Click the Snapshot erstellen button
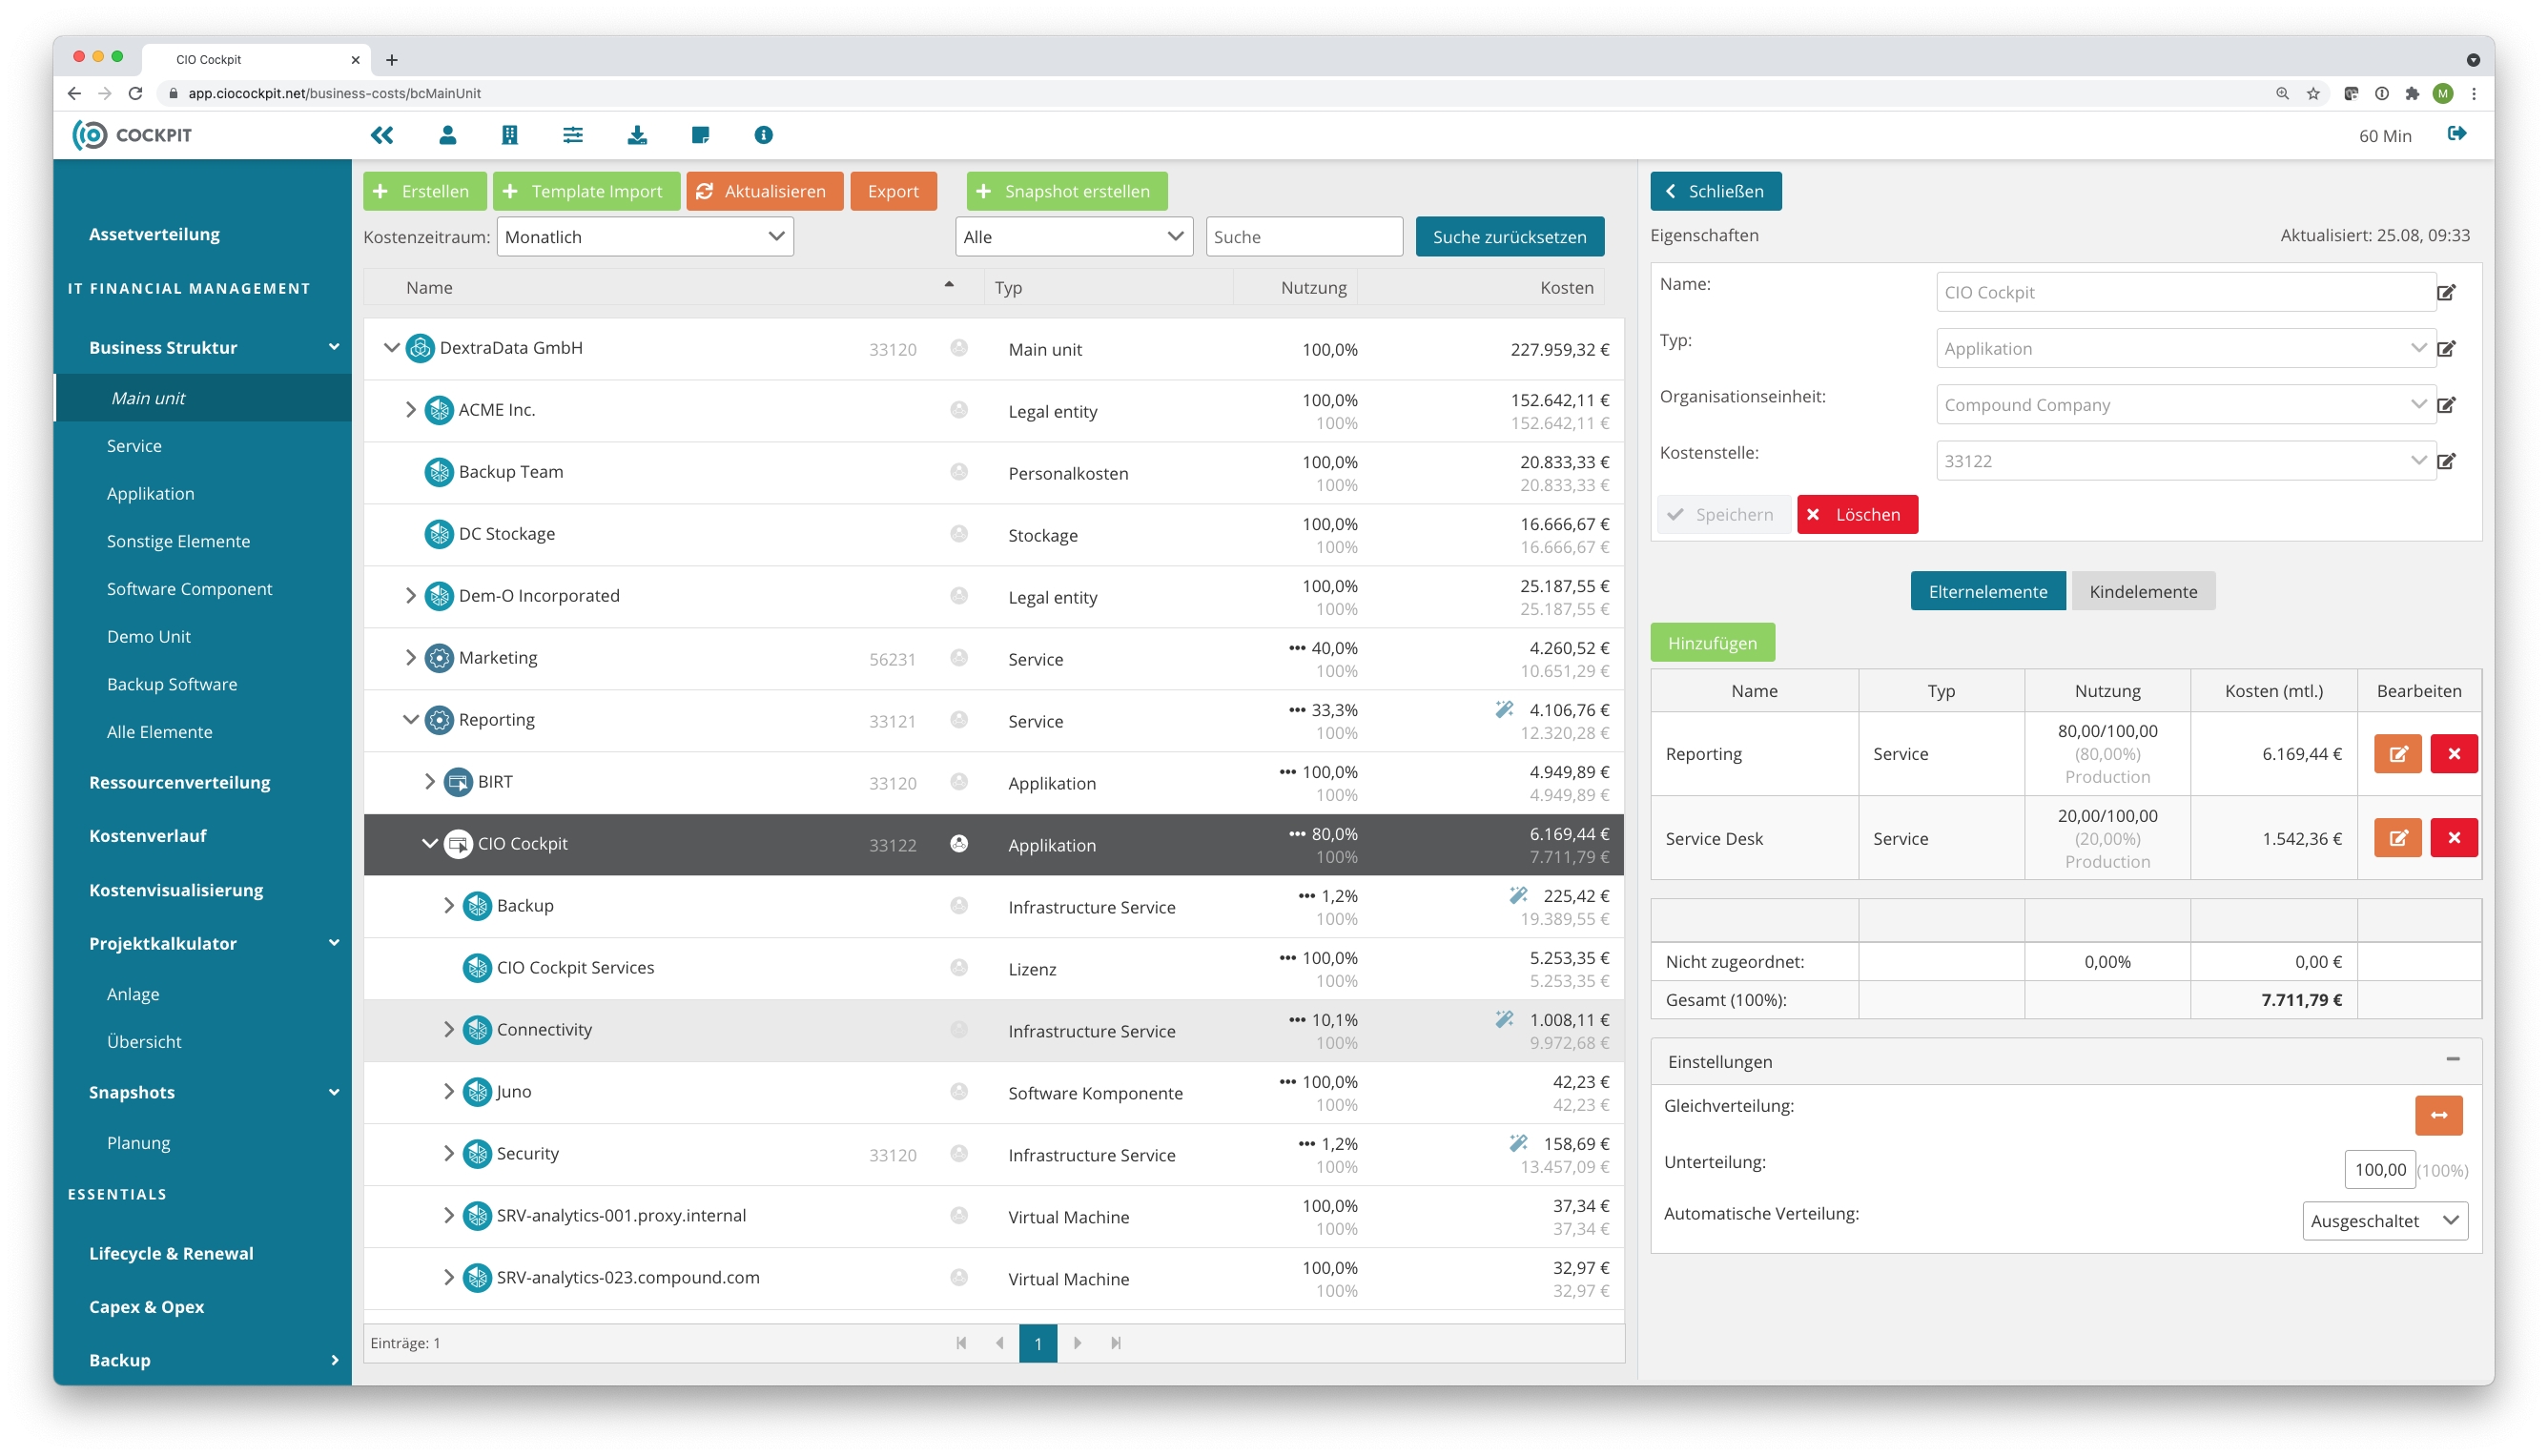Screen dimensions: 2548x1456 [1066, 191]
